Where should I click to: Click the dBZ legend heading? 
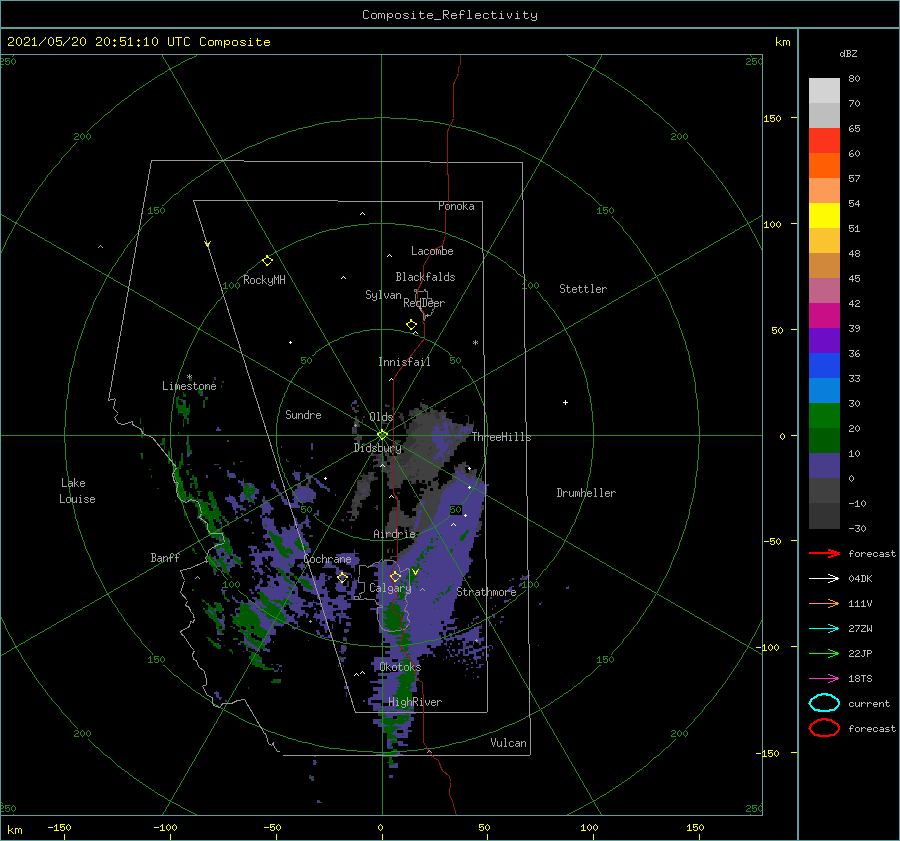[848, 53]
